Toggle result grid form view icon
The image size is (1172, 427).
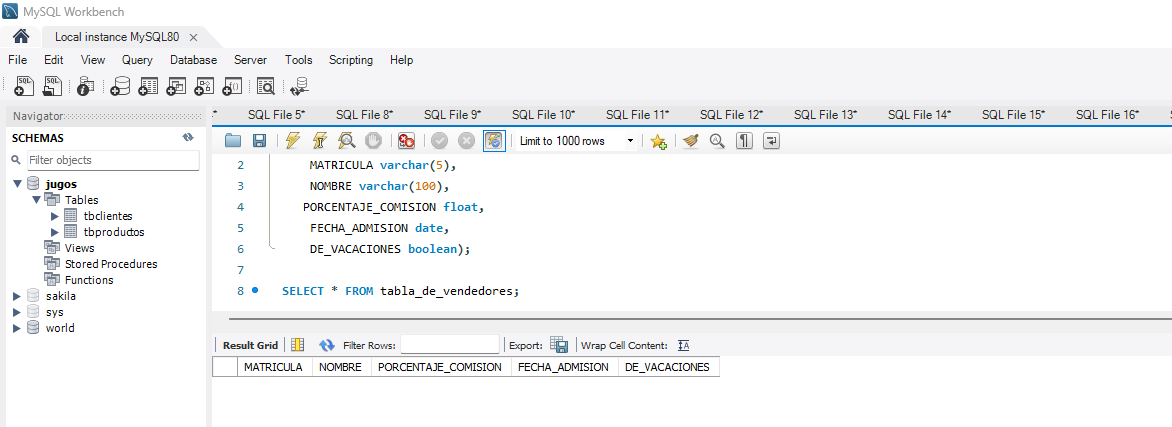click(x=297, y=345)
